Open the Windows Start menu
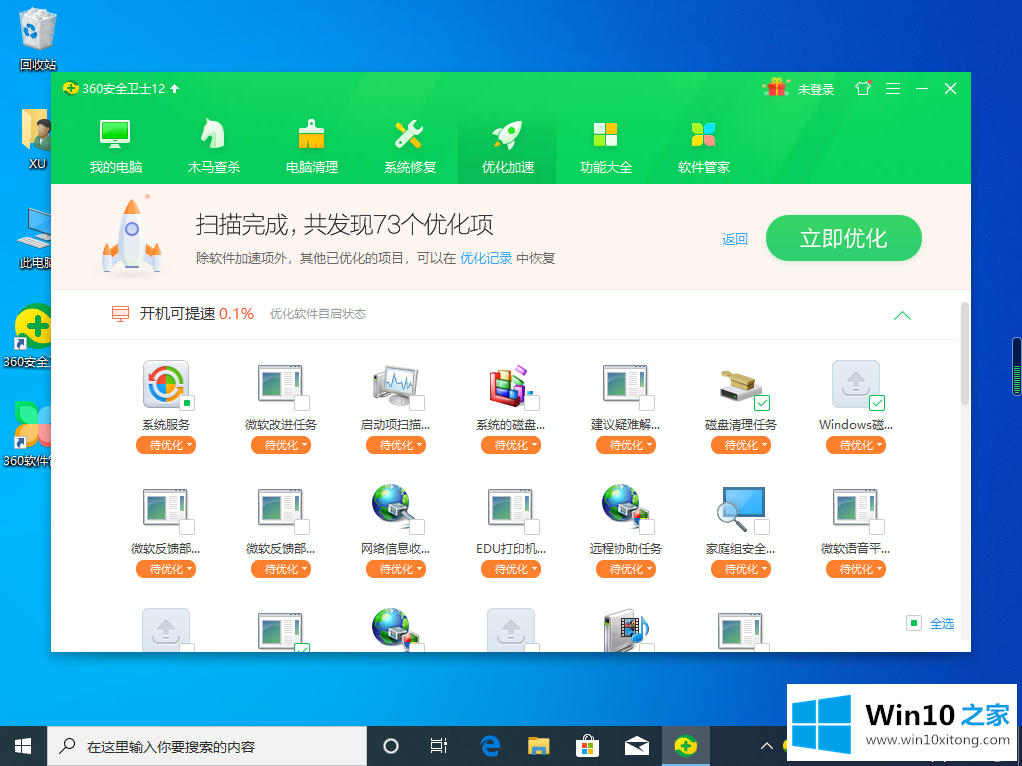 pos(23,746)
